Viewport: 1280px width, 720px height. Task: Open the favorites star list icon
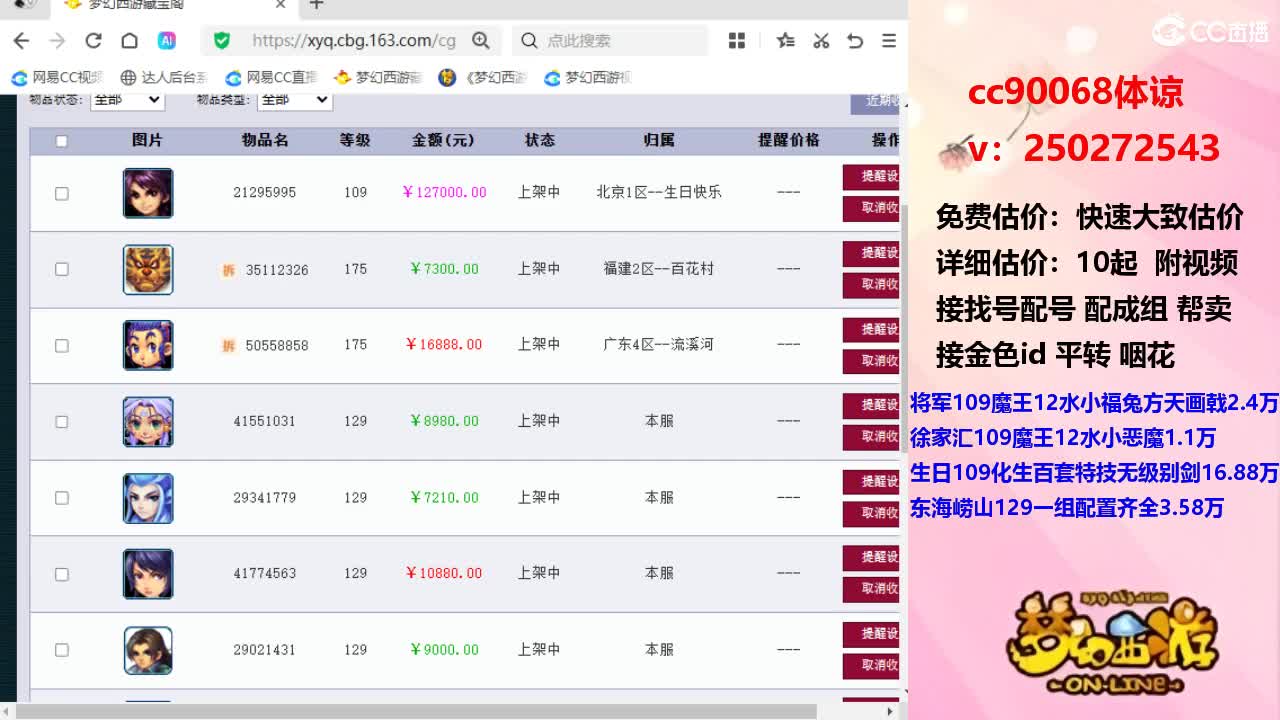tap(786, 41)
